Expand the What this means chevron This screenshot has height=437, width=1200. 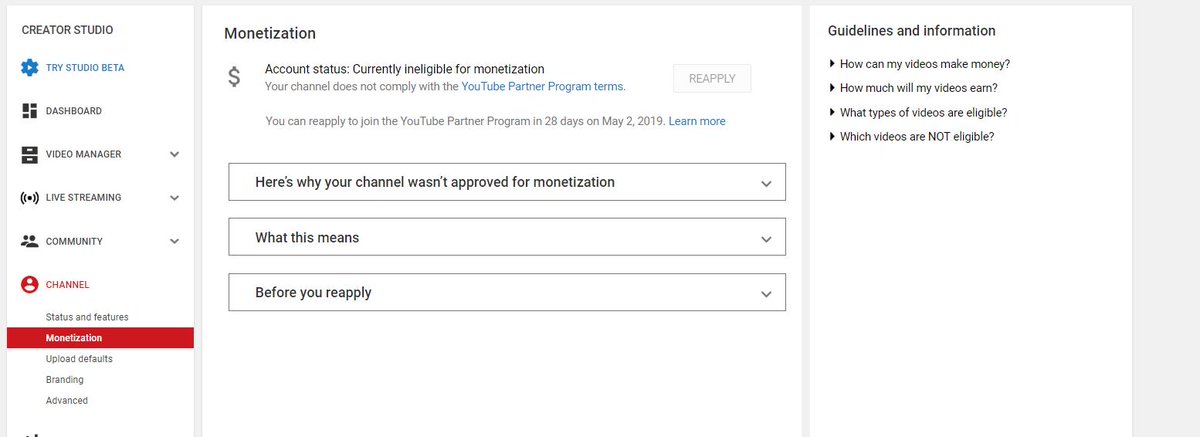click(x=767, y=239)
